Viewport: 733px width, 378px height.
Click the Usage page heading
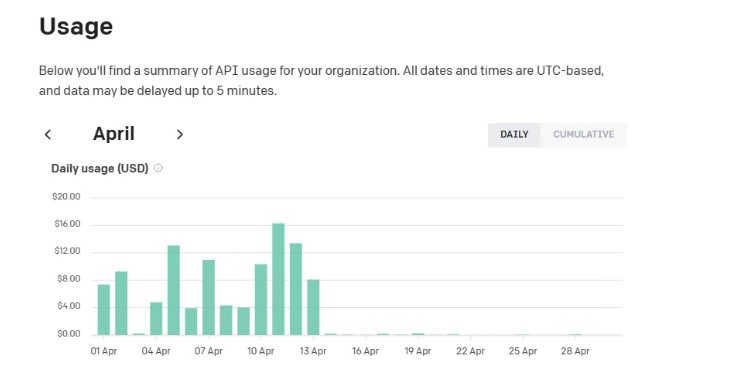(x=76, y=26)
